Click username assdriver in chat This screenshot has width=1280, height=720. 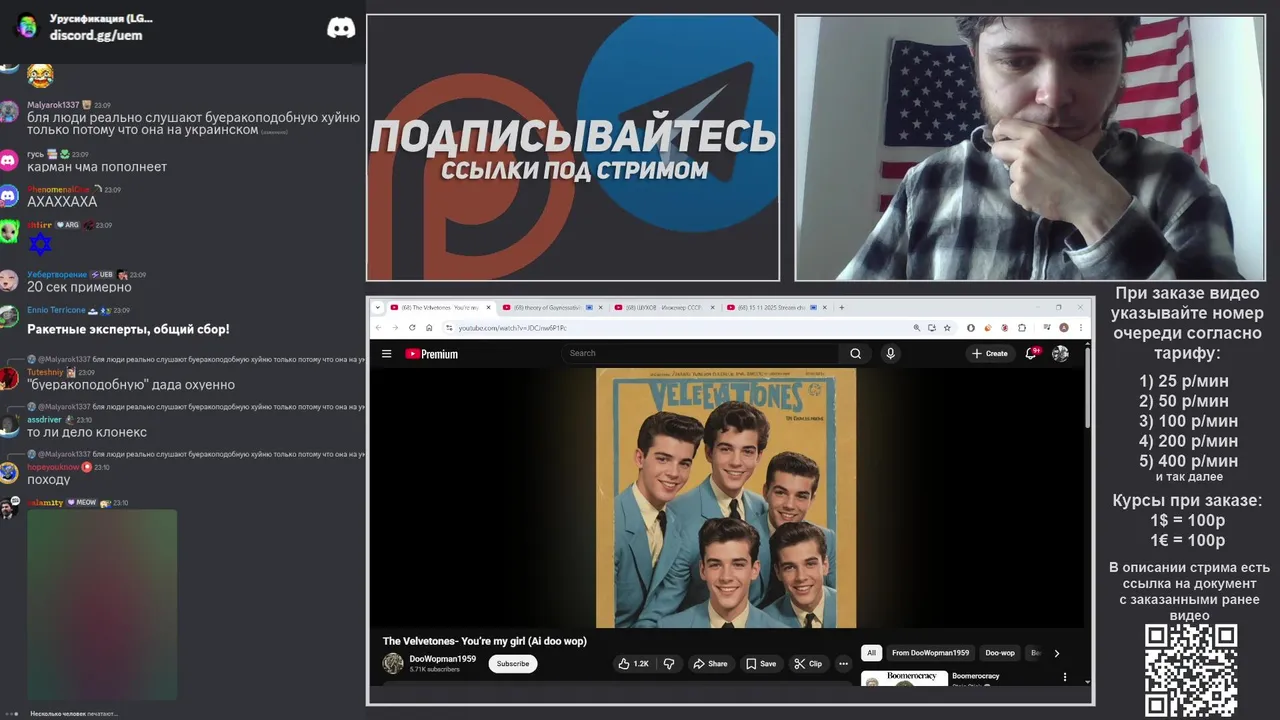click(44, 420)
